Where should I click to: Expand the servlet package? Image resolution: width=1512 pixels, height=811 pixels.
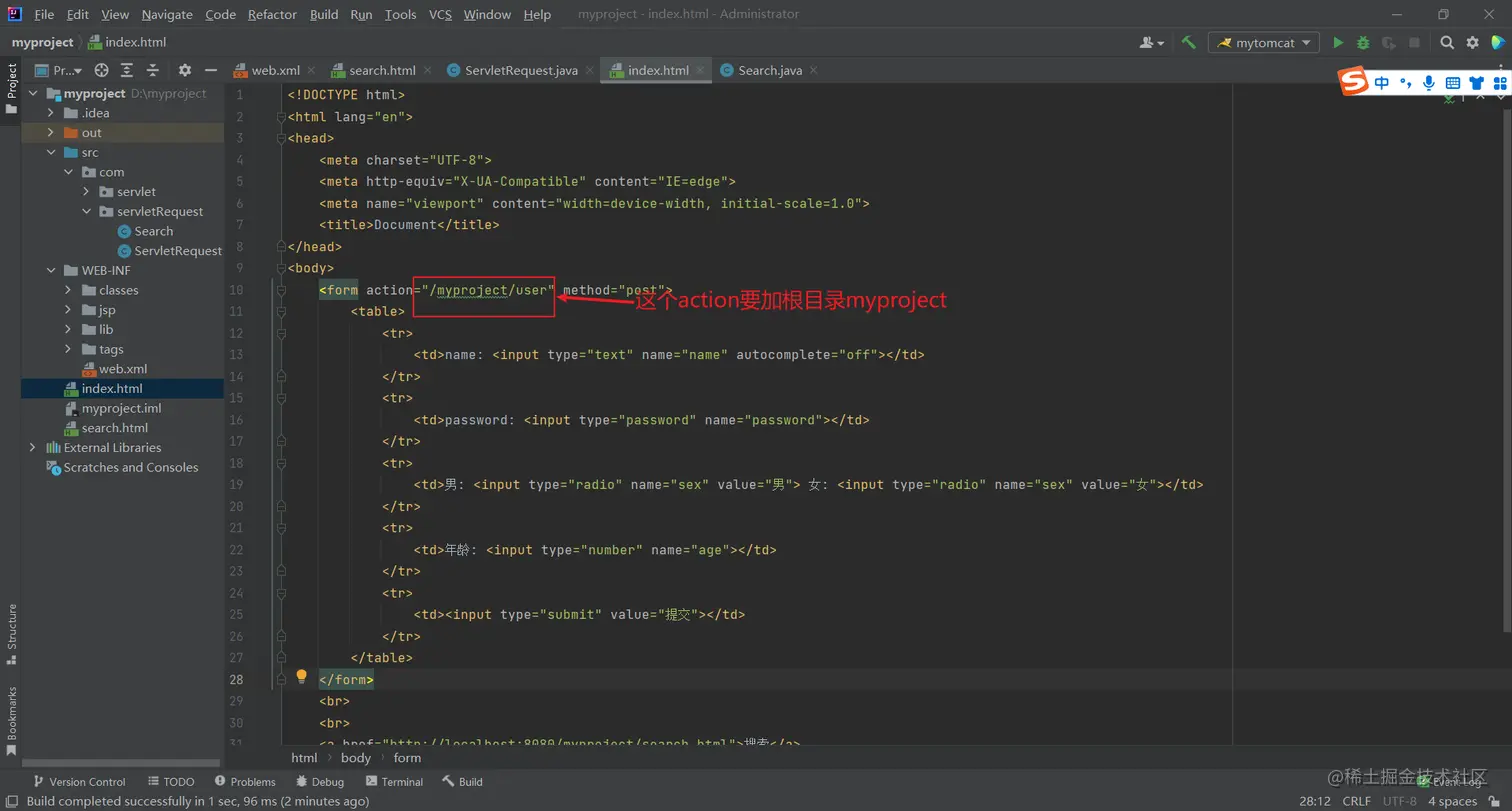[x=87, y=192]
